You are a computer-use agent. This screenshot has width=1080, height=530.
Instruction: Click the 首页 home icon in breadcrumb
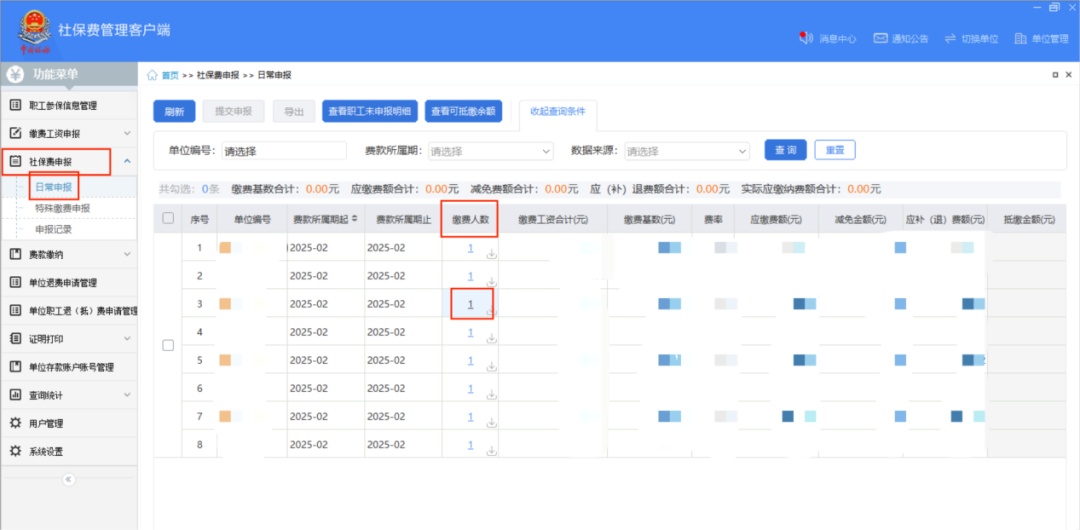point(152,75)
